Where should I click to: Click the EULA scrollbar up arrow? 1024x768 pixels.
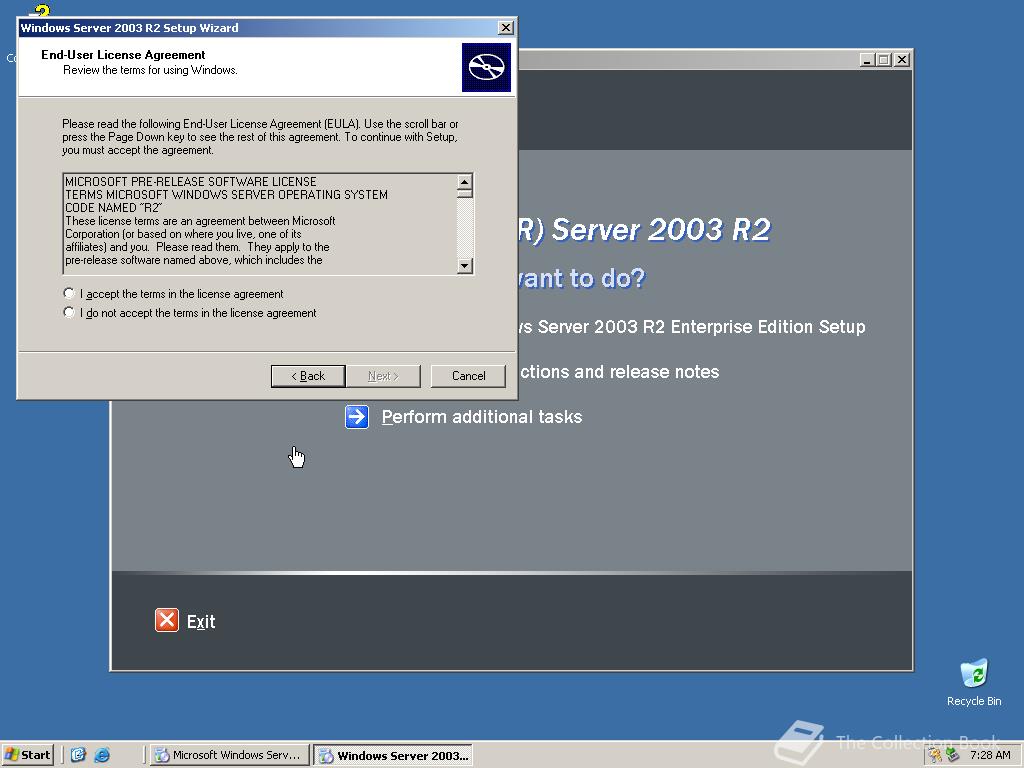pos(464,182)
